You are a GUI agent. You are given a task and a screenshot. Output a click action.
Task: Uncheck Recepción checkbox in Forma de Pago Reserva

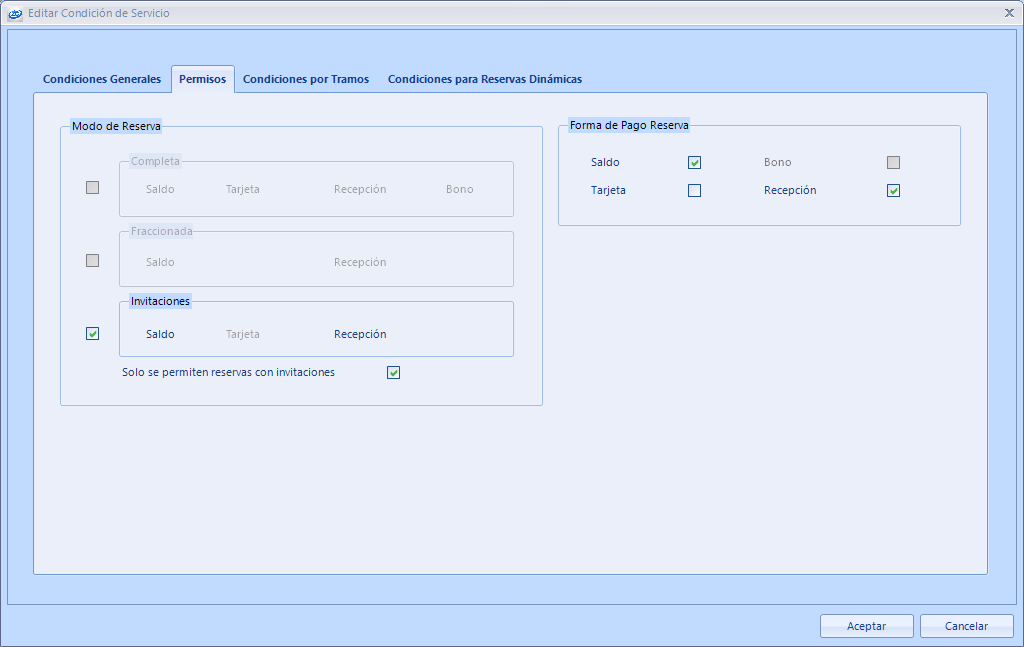click(894, 191)
